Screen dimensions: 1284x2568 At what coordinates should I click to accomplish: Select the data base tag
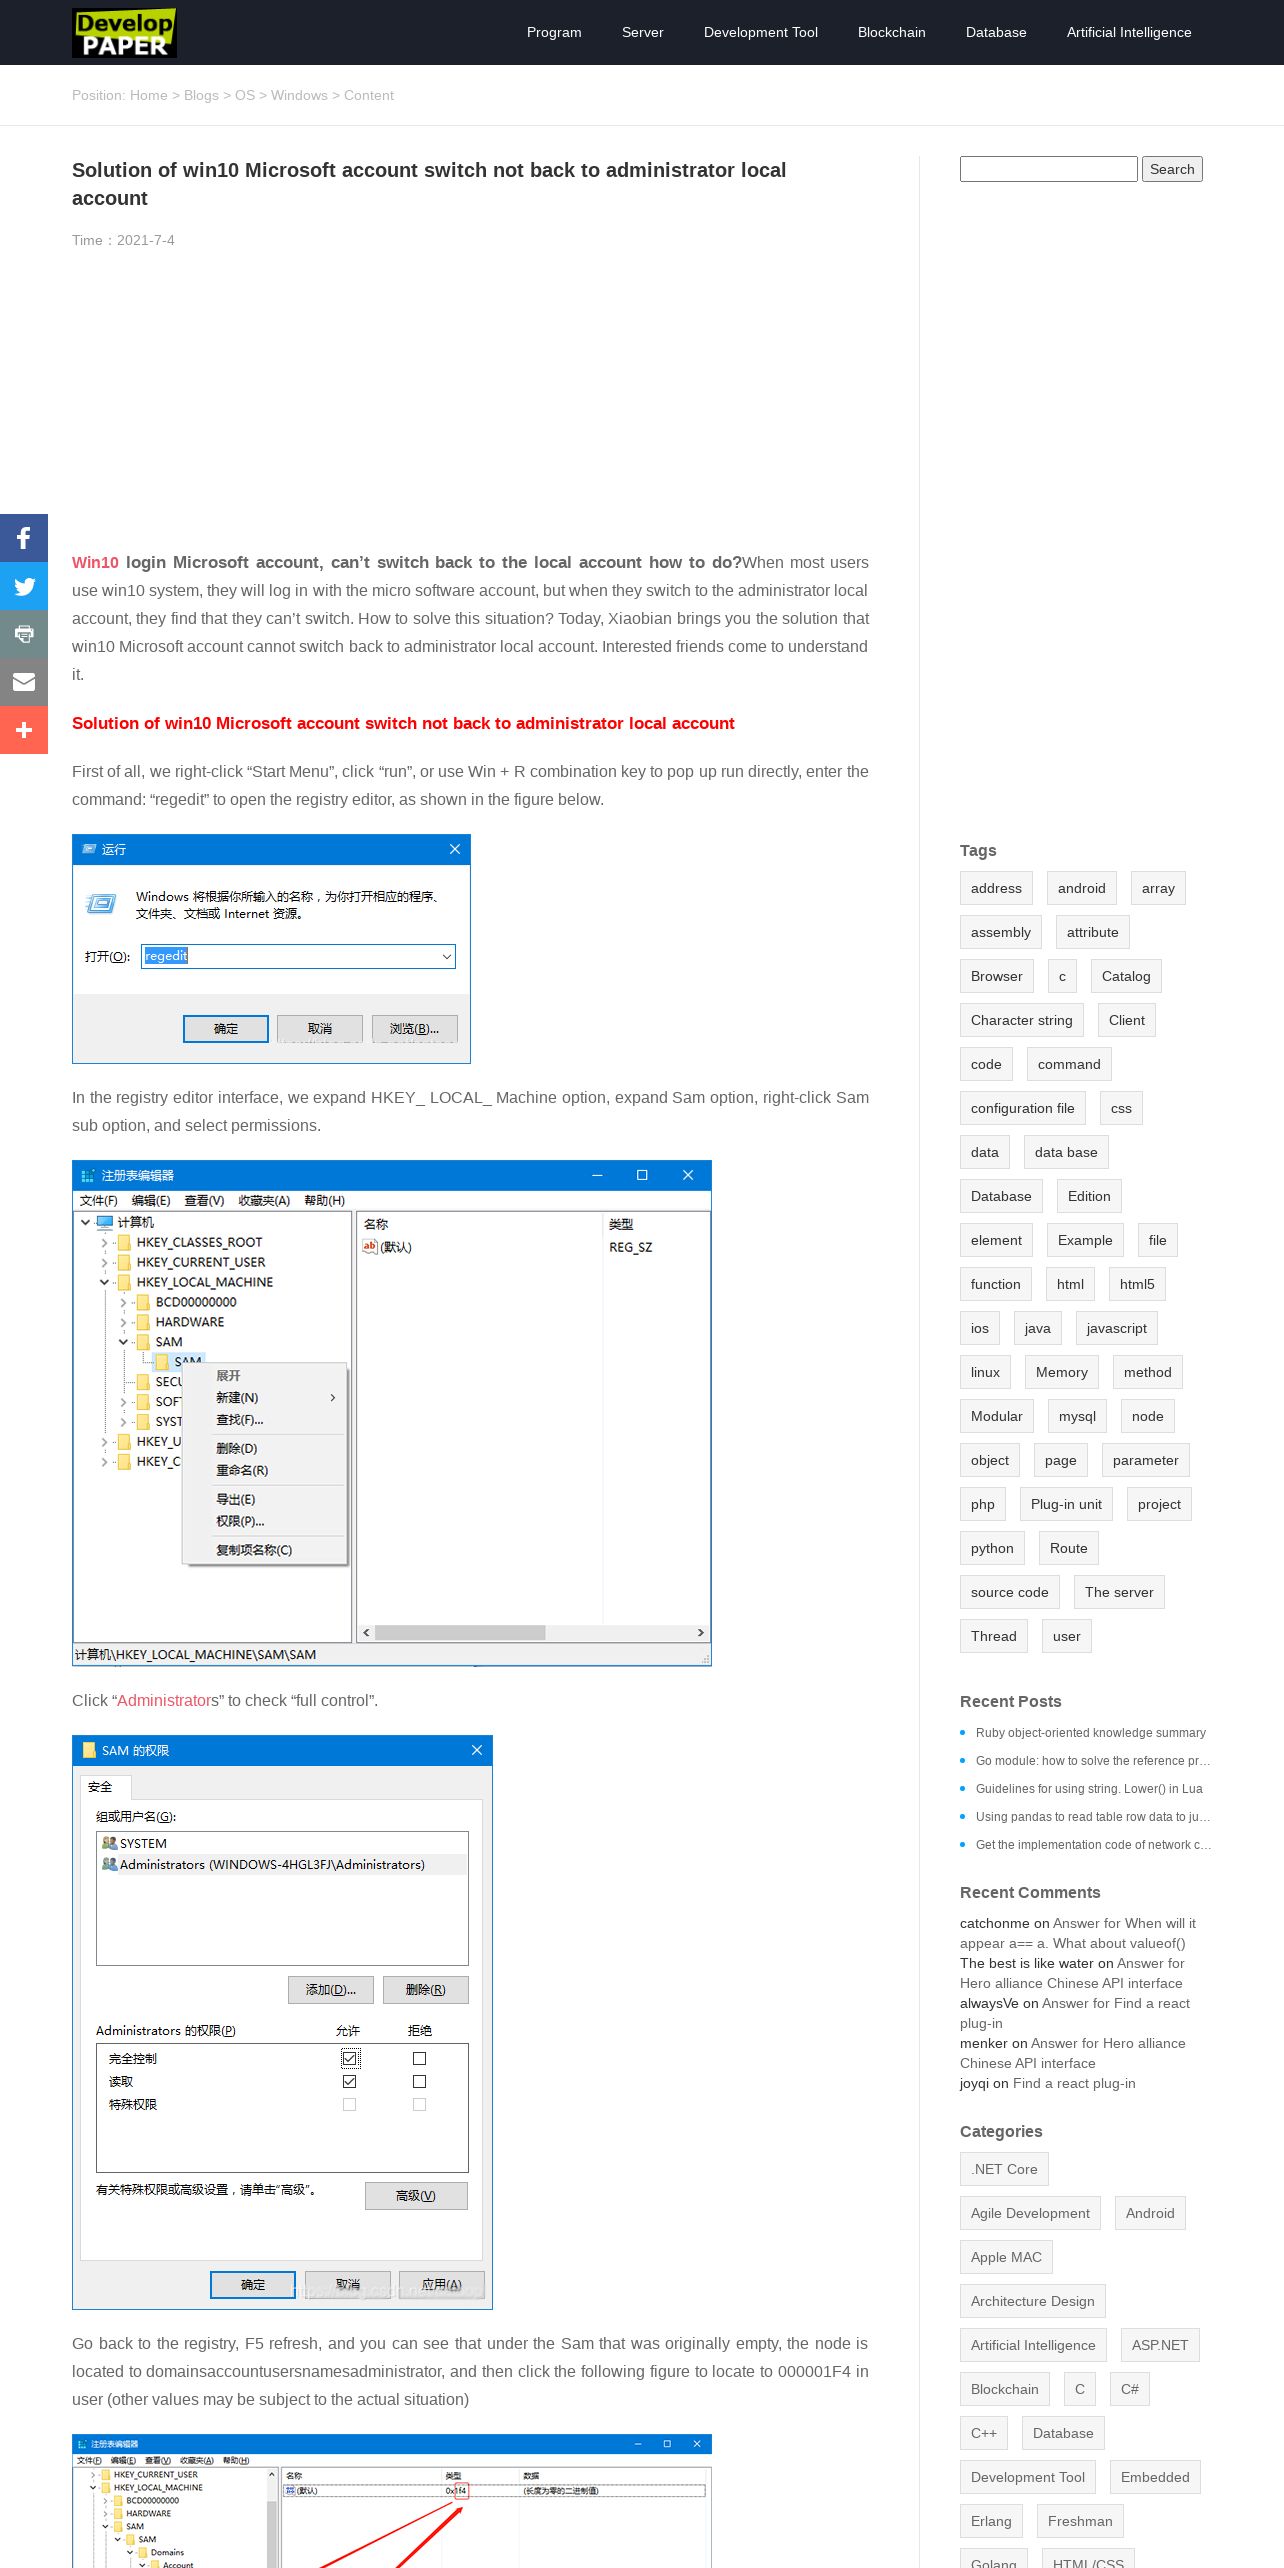click(x=1066, y=1152)
